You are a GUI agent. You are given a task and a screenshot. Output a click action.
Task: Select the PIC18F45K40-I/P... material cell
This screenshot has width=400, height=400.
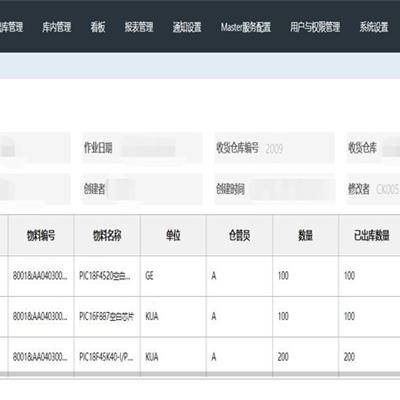(x=107, y=357)
